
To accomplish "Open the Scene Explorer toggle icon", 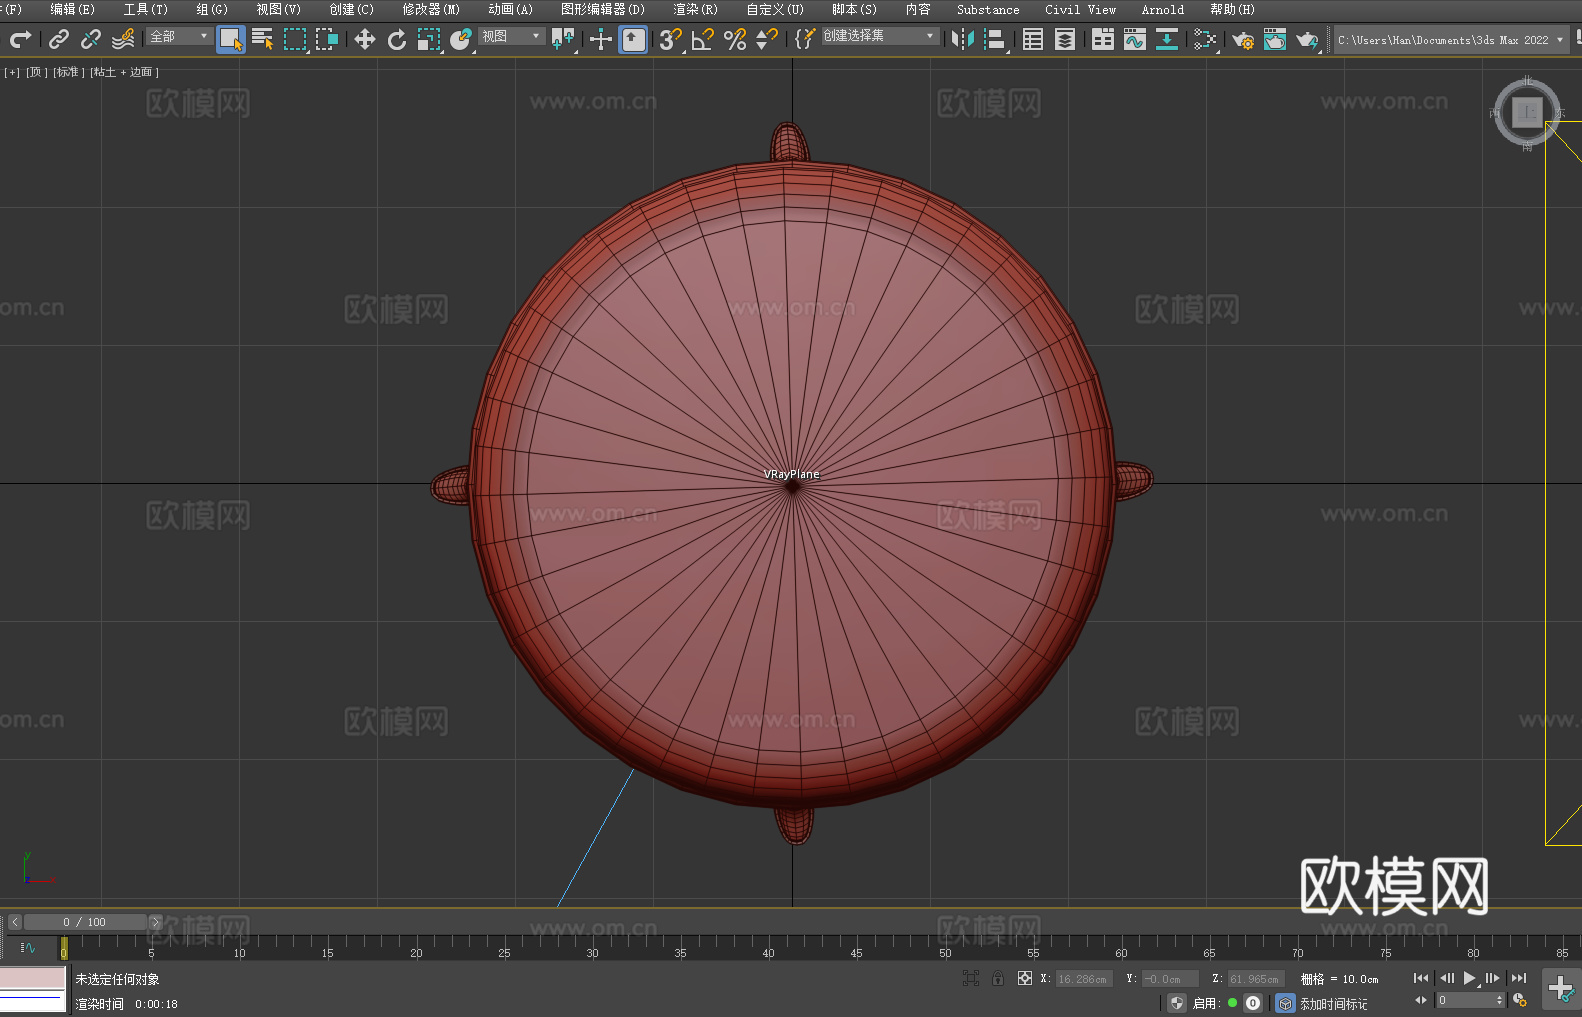I will point(1033,39).
